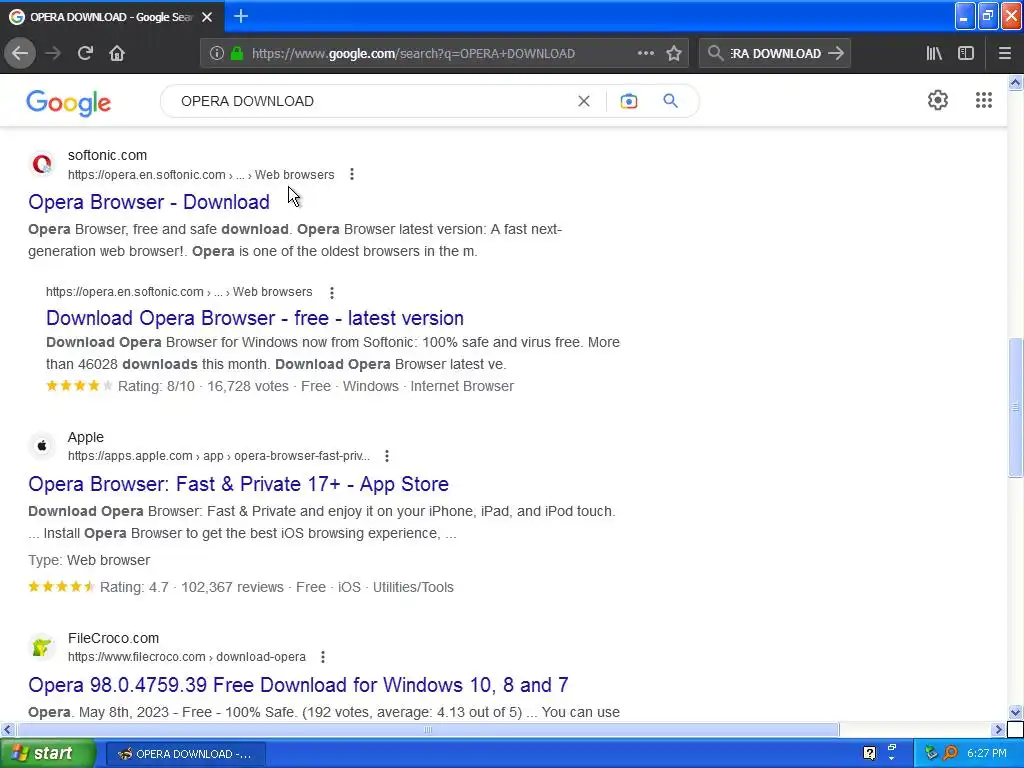Click the help question tray icon
This screenshot has height=768, width=1024.
tap(869, 753)
